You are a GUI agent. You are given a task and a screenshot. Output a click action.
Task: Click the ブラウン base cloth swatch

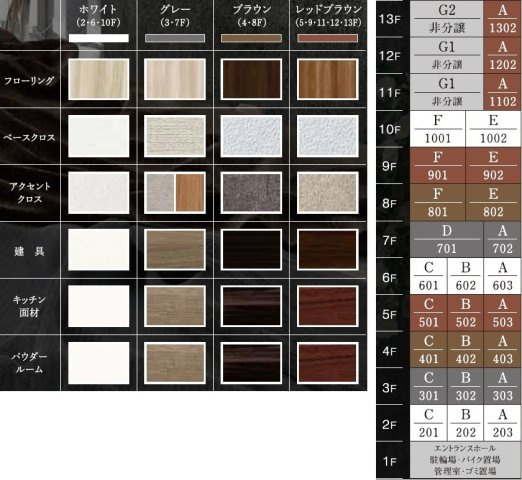click(x=251, y=136)
